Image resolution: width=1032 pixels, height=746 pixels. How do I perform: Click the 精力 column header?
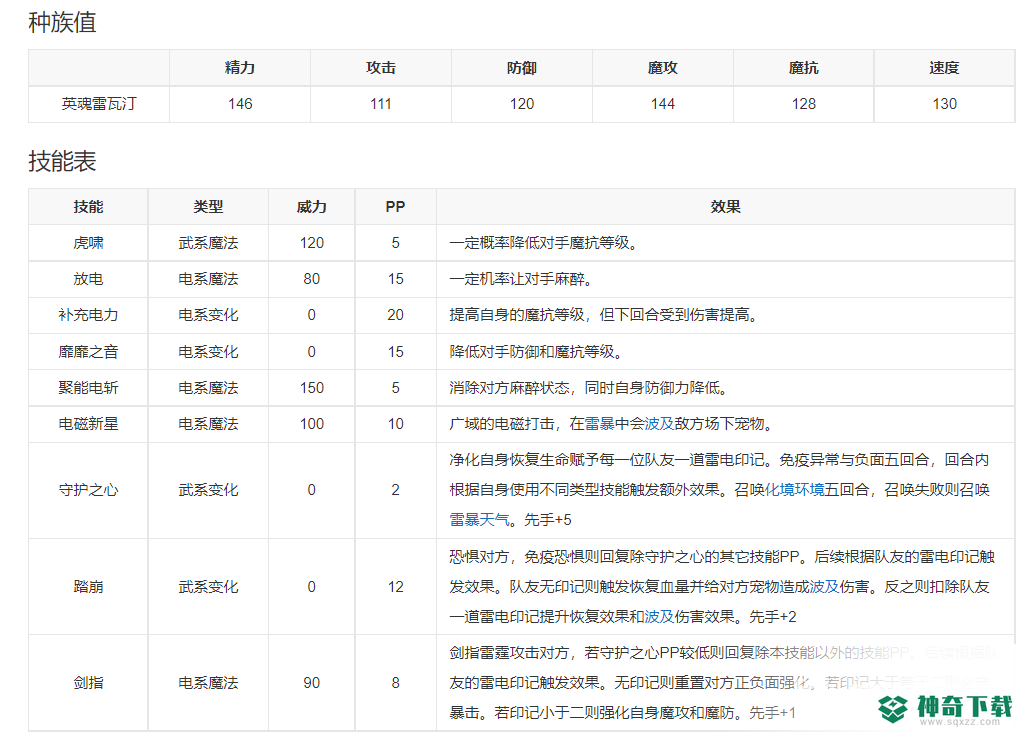click(240, 68)
